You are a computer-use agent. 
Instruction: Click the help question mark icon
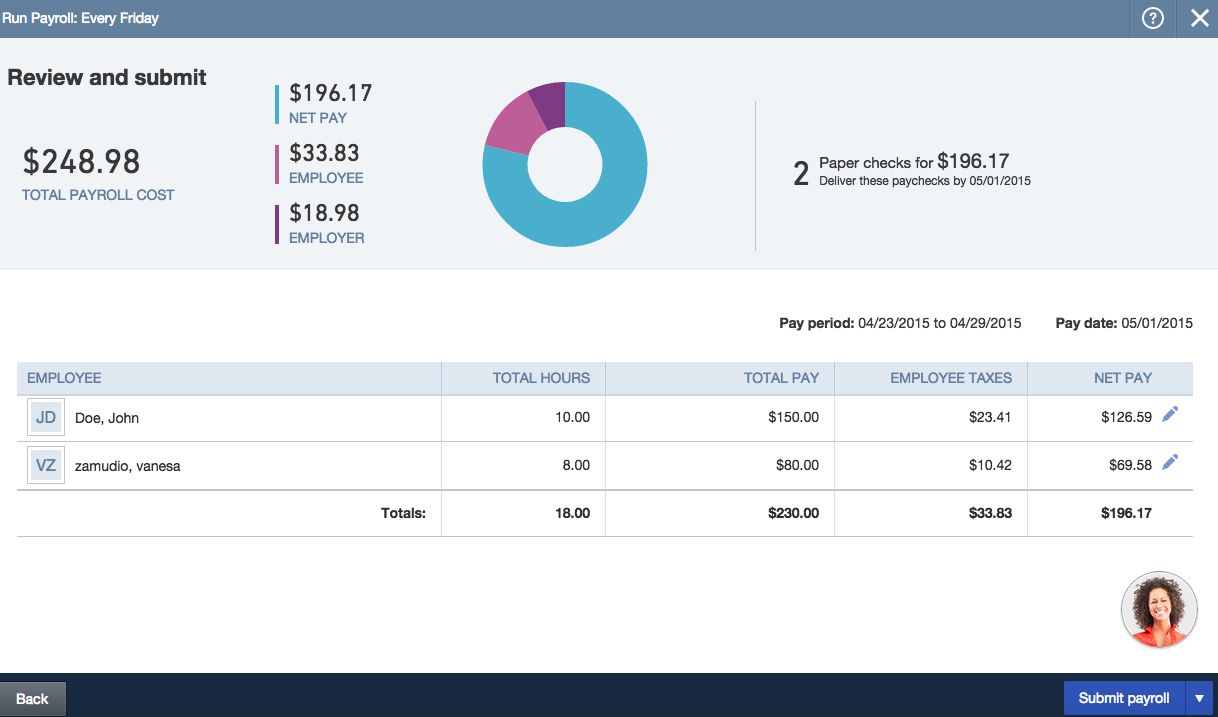click(x=1153, y=18)
